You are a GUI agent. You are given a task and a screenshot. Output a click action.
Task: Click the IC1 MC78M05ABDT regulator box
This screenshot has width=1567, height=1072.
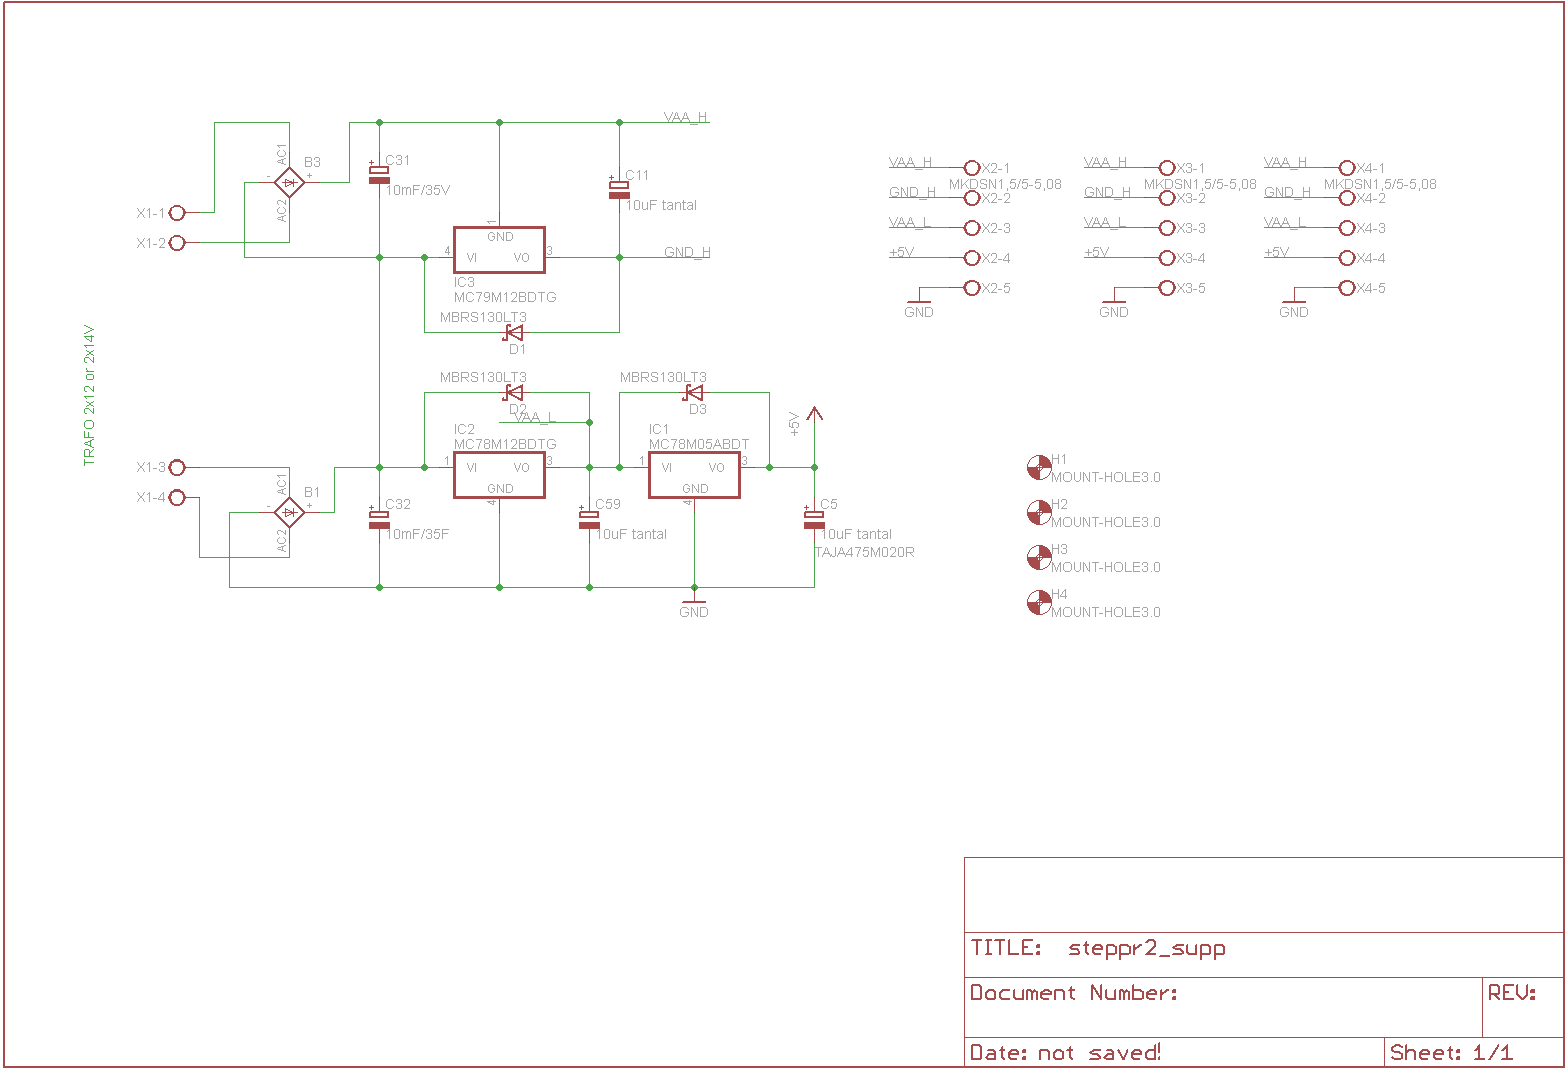(x=694, y=475)
